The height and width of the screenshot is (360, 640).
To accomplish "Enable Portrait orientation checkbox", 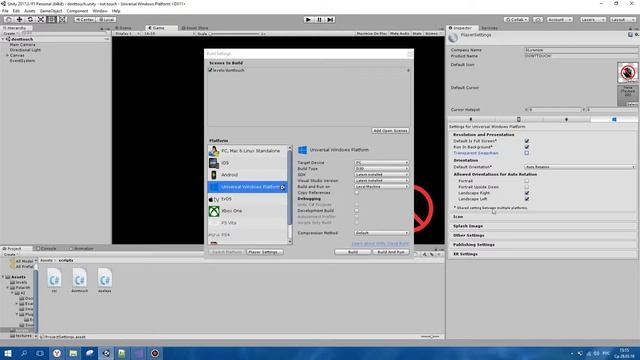I will pyautogui.click(x=527, y=181).
